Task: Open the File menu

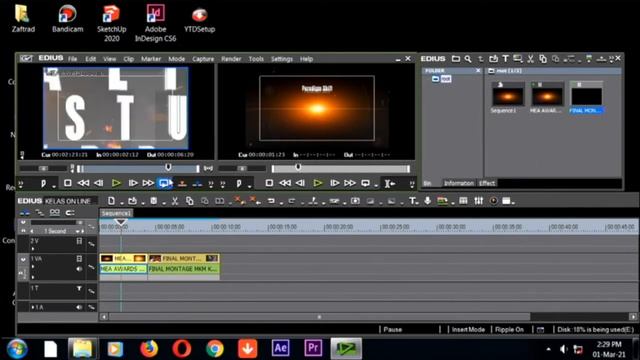Action: pos(73,59)
